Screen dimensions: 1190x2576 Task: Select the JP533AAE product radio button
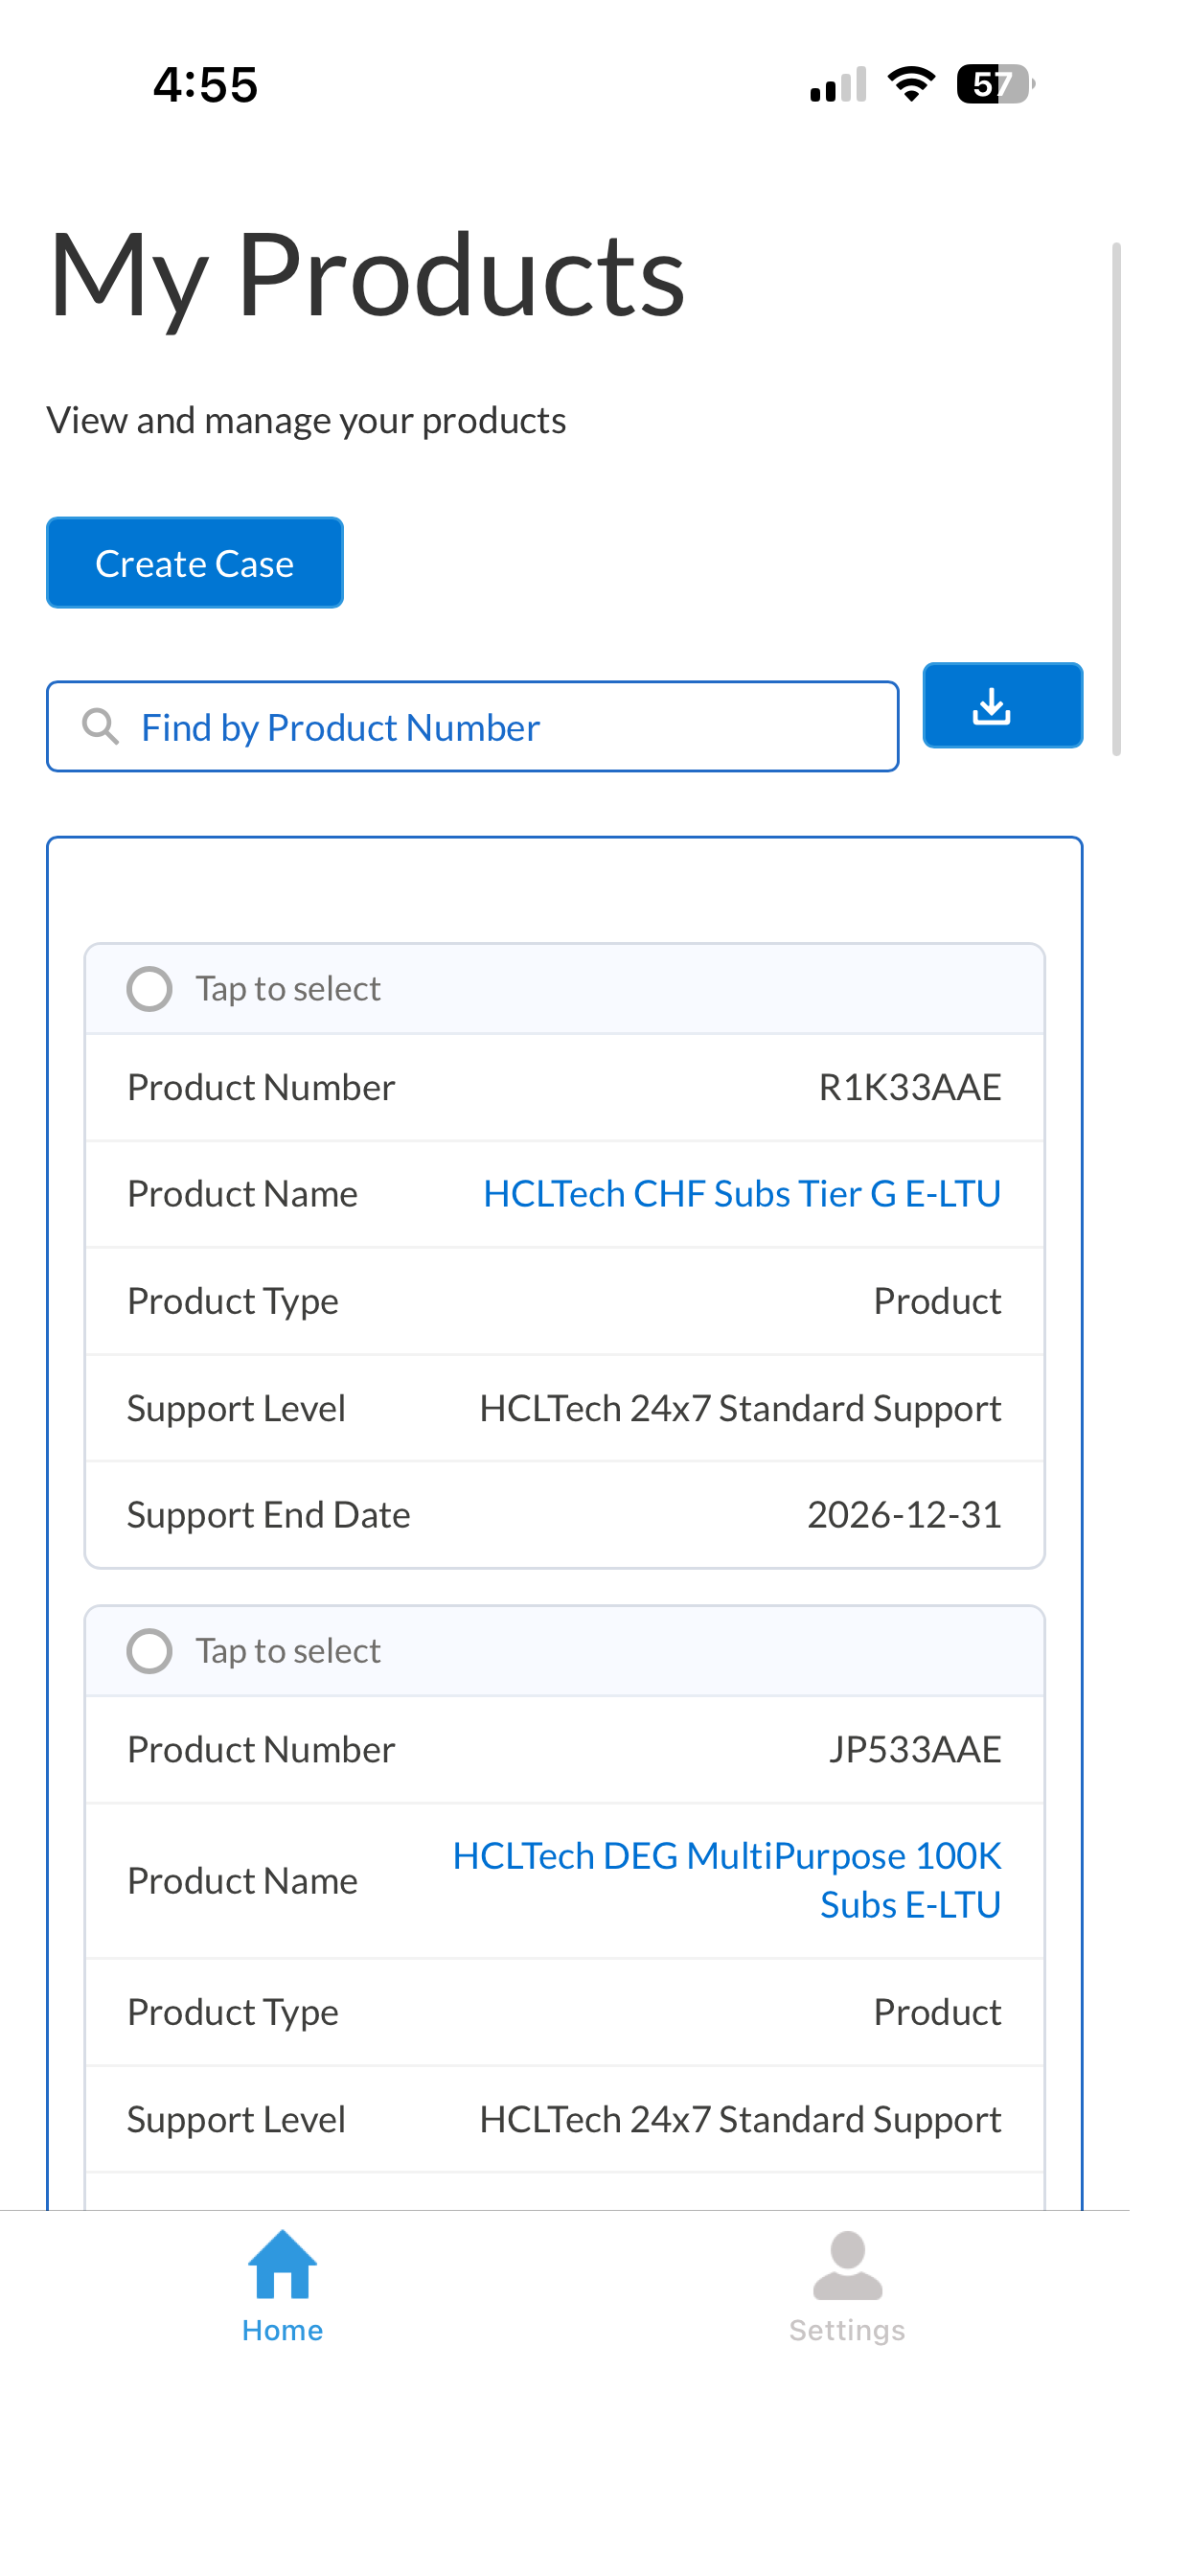pyautogui.click(x=149, y=1651)
